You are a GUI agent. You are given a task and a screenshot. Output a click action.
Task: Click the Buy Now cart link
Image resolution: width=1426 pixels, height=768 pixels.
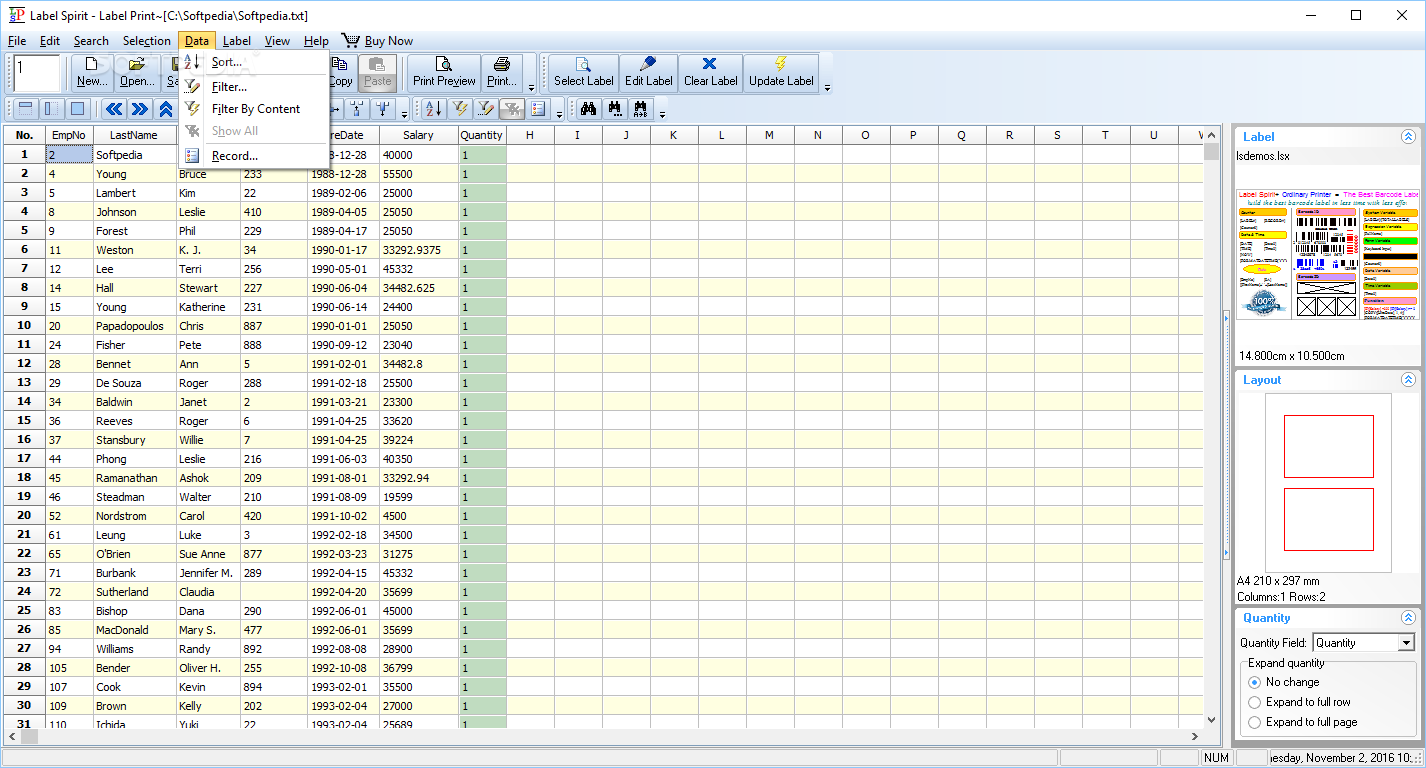pyautogui.click(x=378, y=41)
